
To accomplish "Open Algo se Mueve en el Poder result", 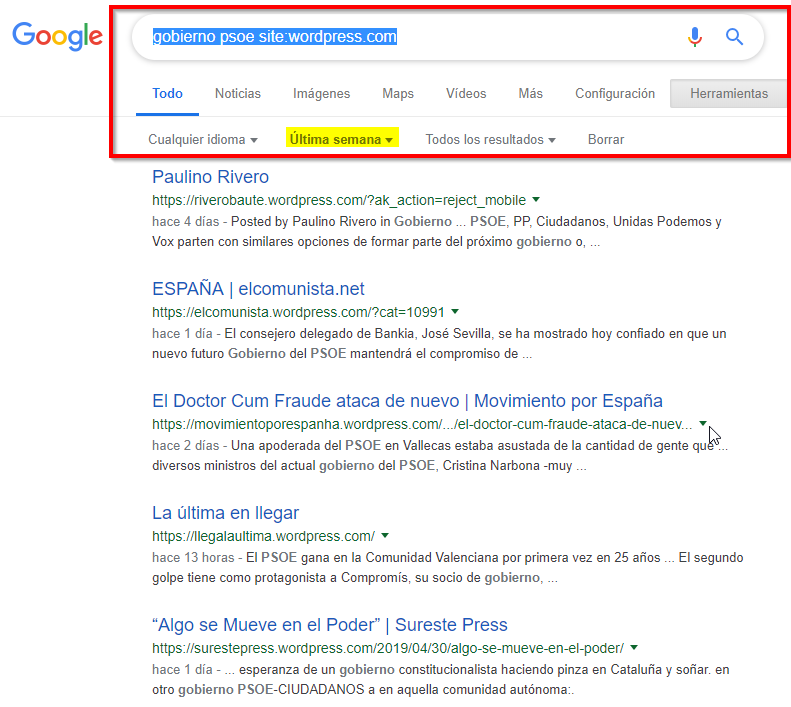I will coord(329,625).
